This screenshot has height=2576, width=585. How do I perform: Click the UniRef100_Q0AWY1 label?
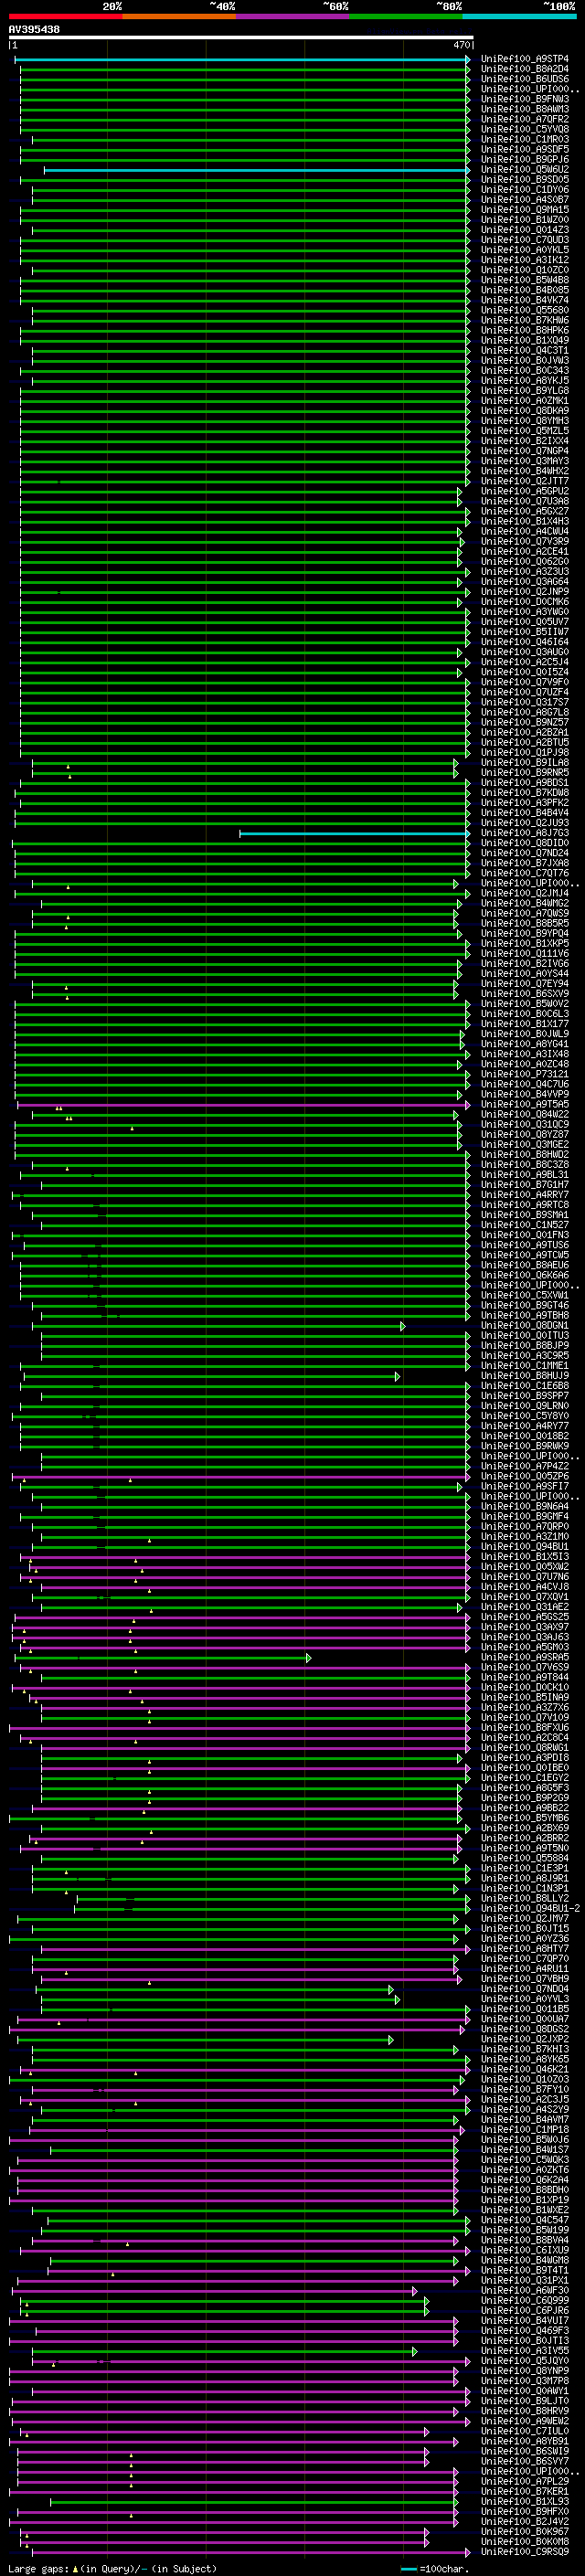click(525, 2390)
